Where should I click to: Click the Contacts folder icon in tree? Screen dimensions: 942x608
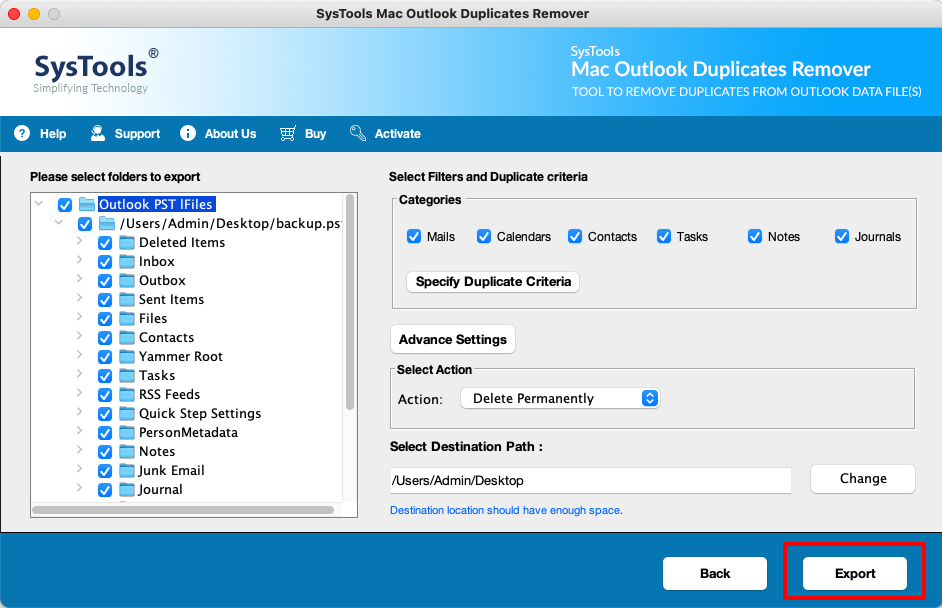tap(127, 338)
